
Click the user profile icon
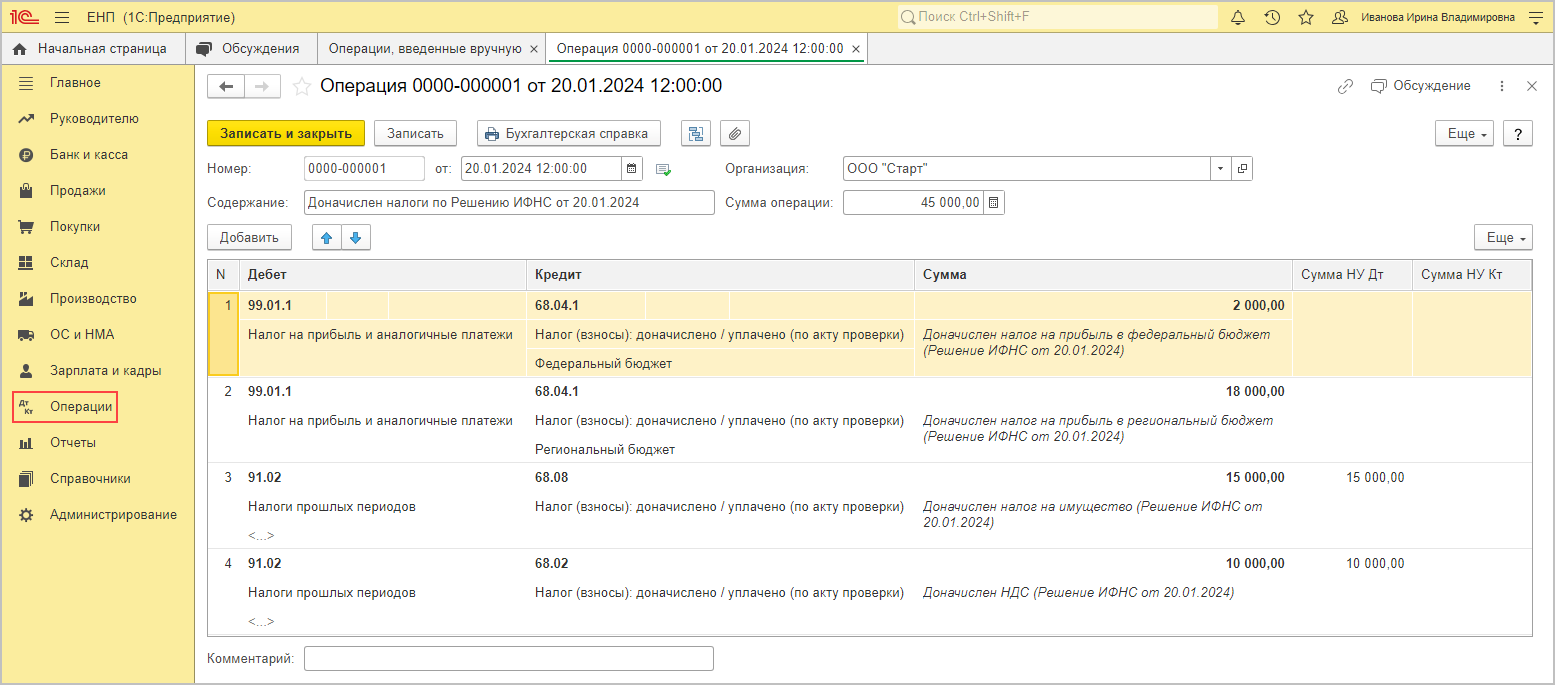pos(1340,17)
